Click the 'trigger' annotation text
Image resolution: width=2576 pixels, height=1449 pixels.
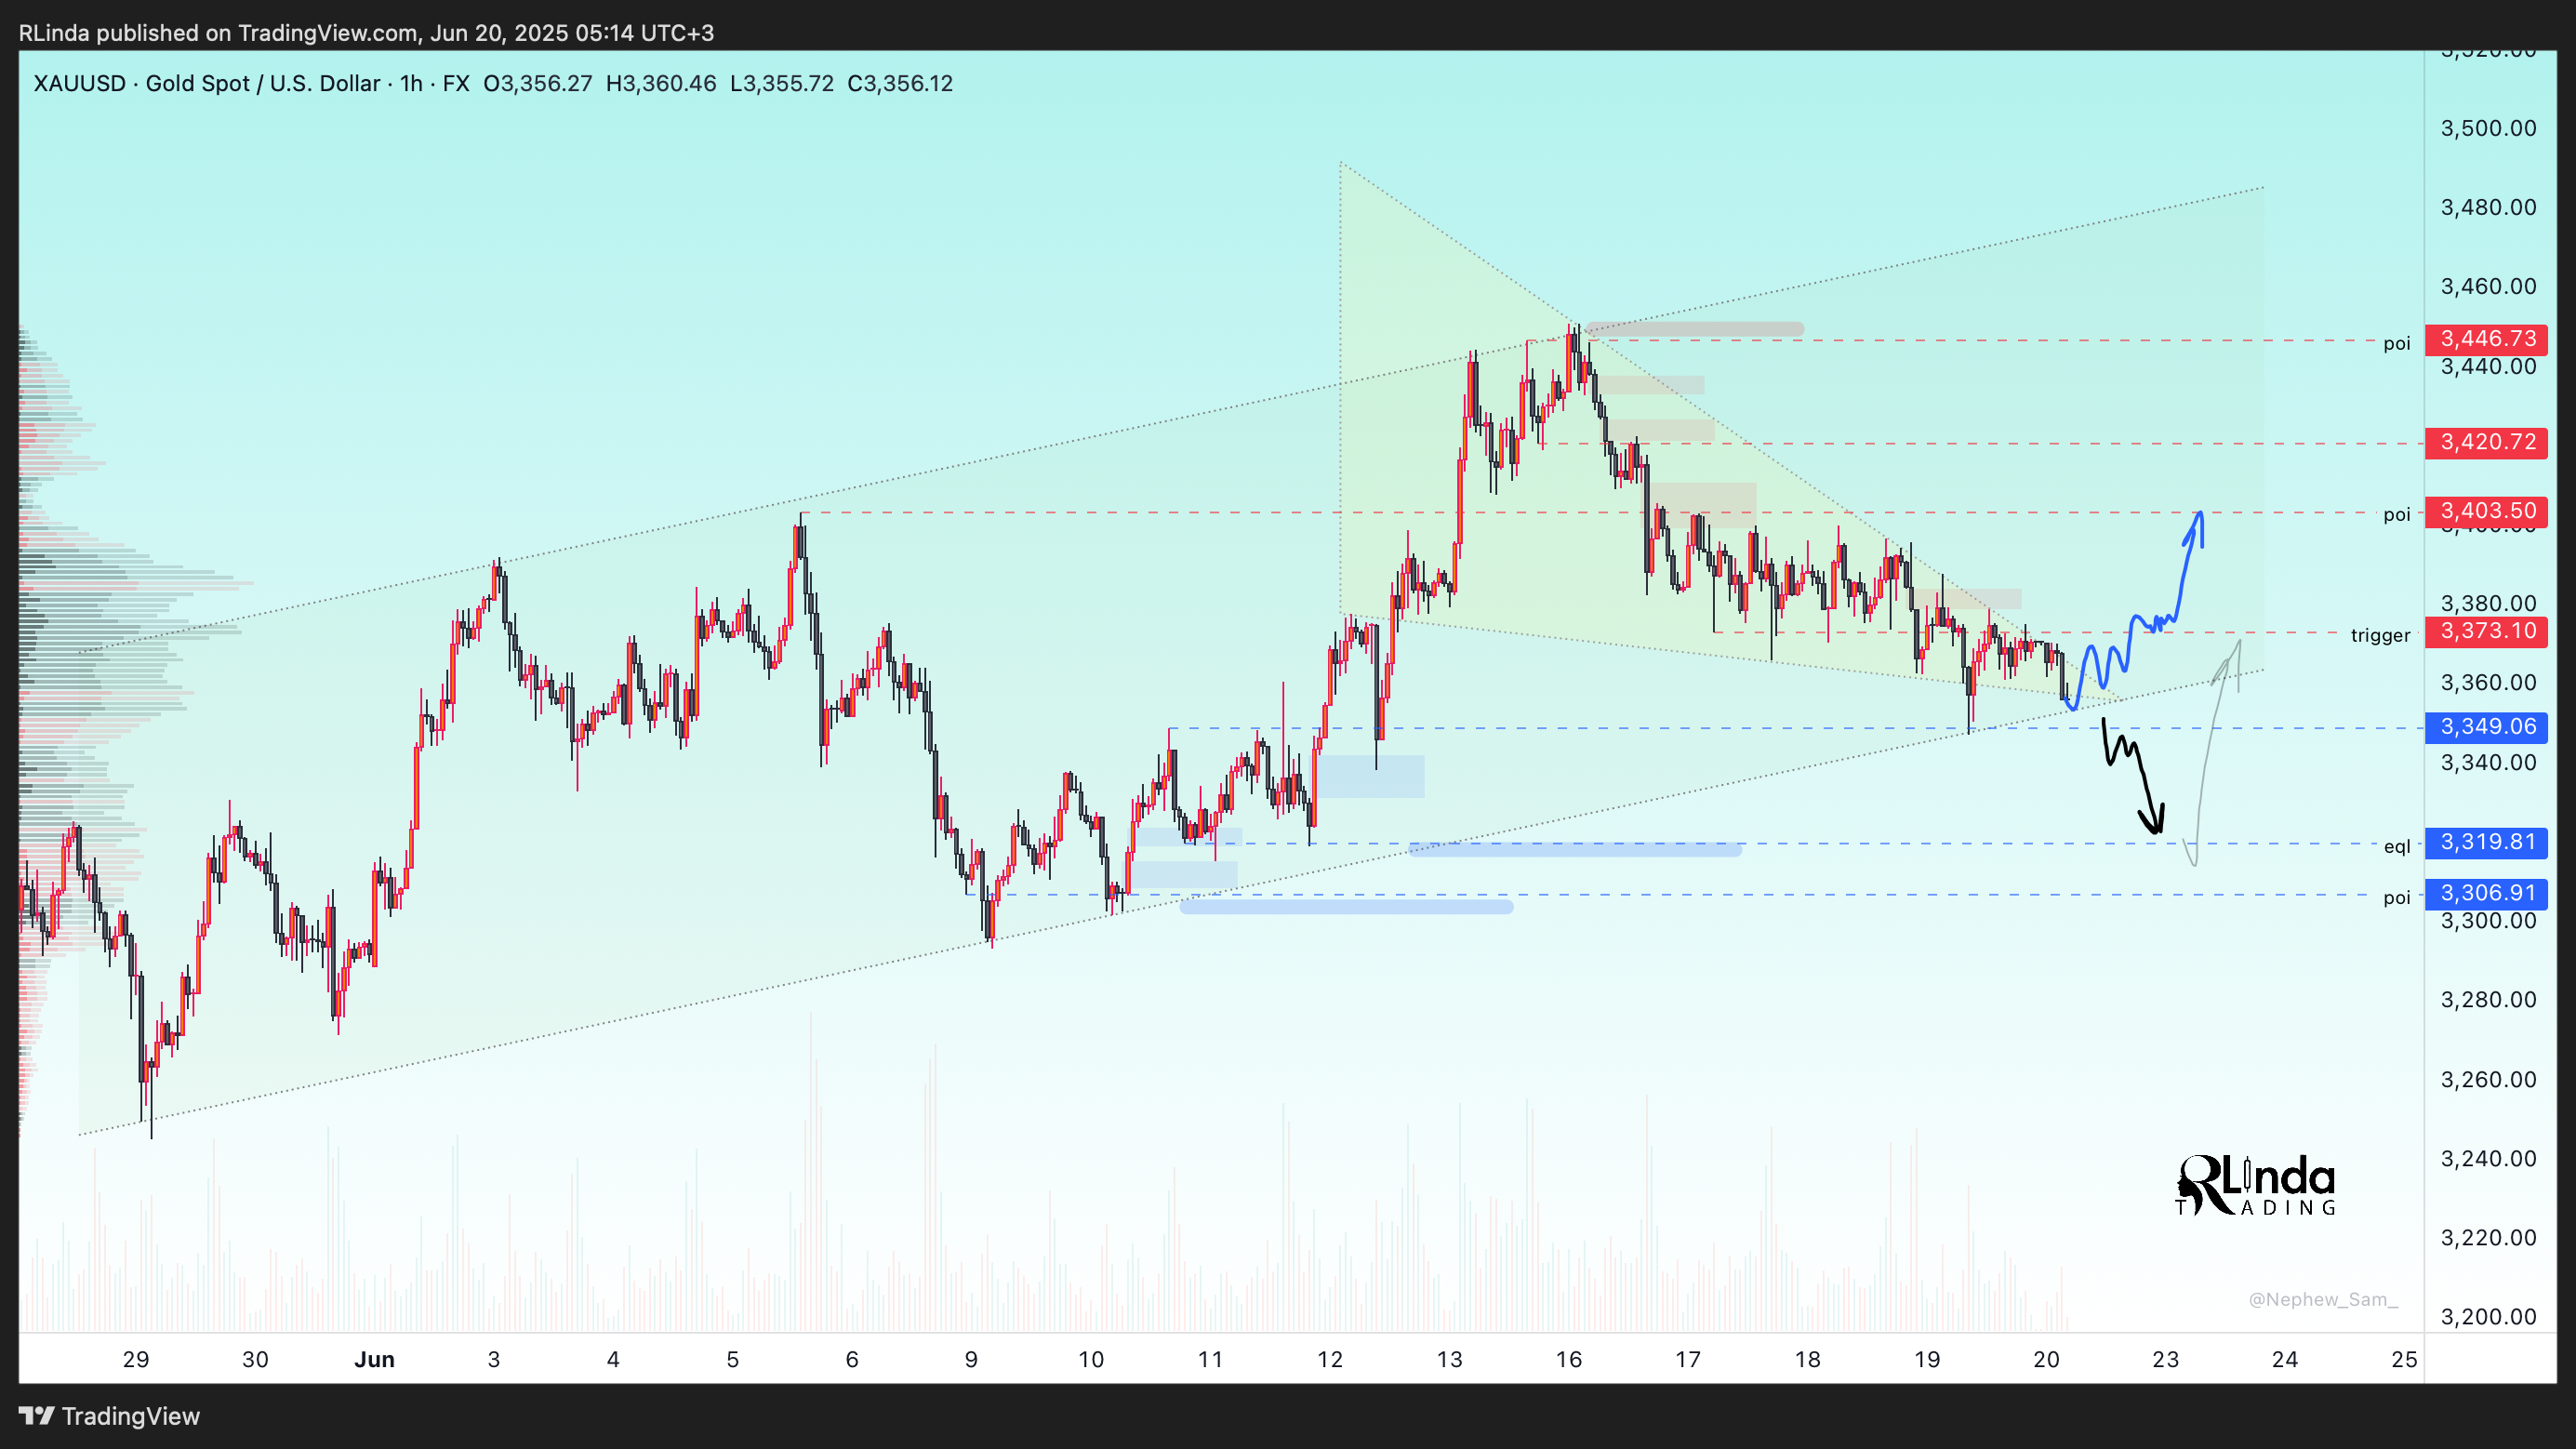point(2380,635)
